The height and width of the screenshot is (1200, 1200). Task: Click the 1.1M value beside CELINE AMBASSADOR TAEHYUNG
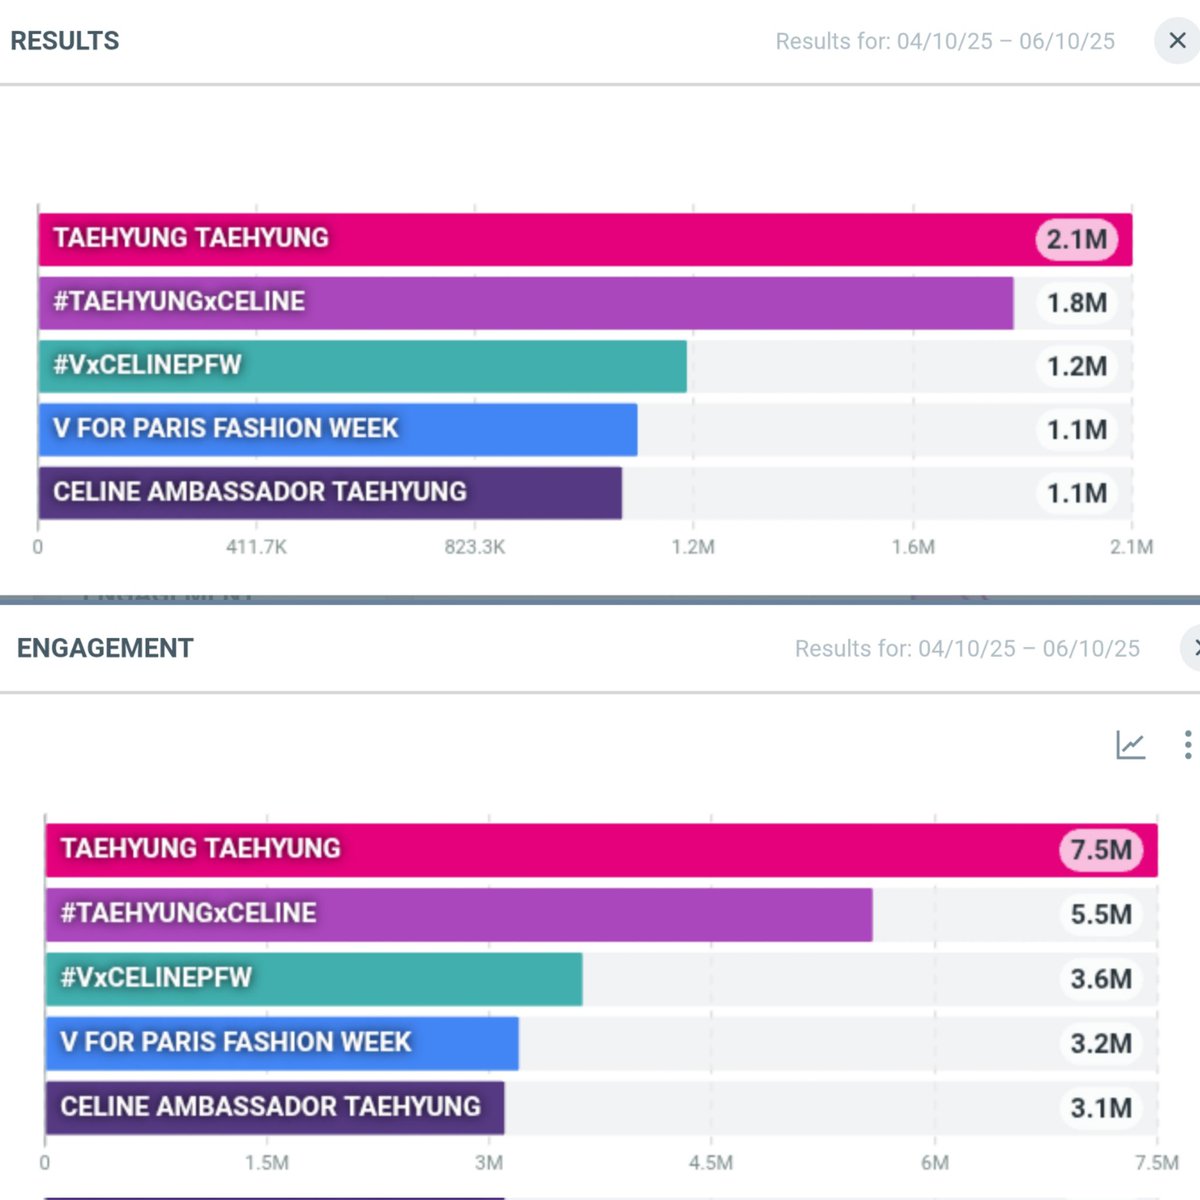[1077, 493]
